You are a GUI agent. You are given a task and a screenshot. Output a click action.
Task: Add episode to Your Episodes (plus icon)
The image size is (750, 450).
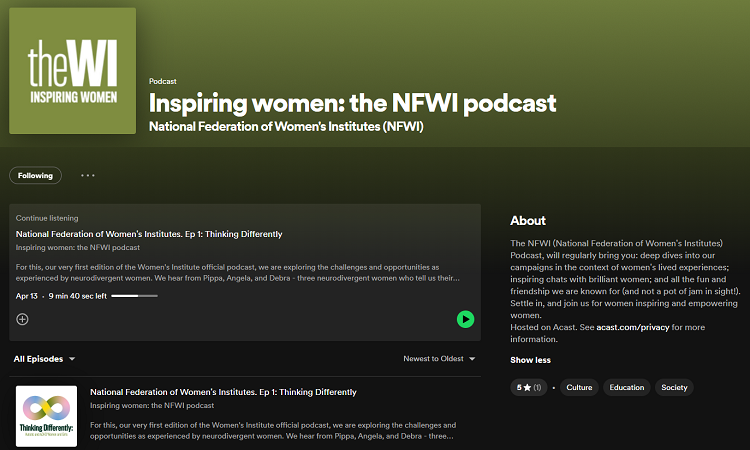(x=22, y=319)
